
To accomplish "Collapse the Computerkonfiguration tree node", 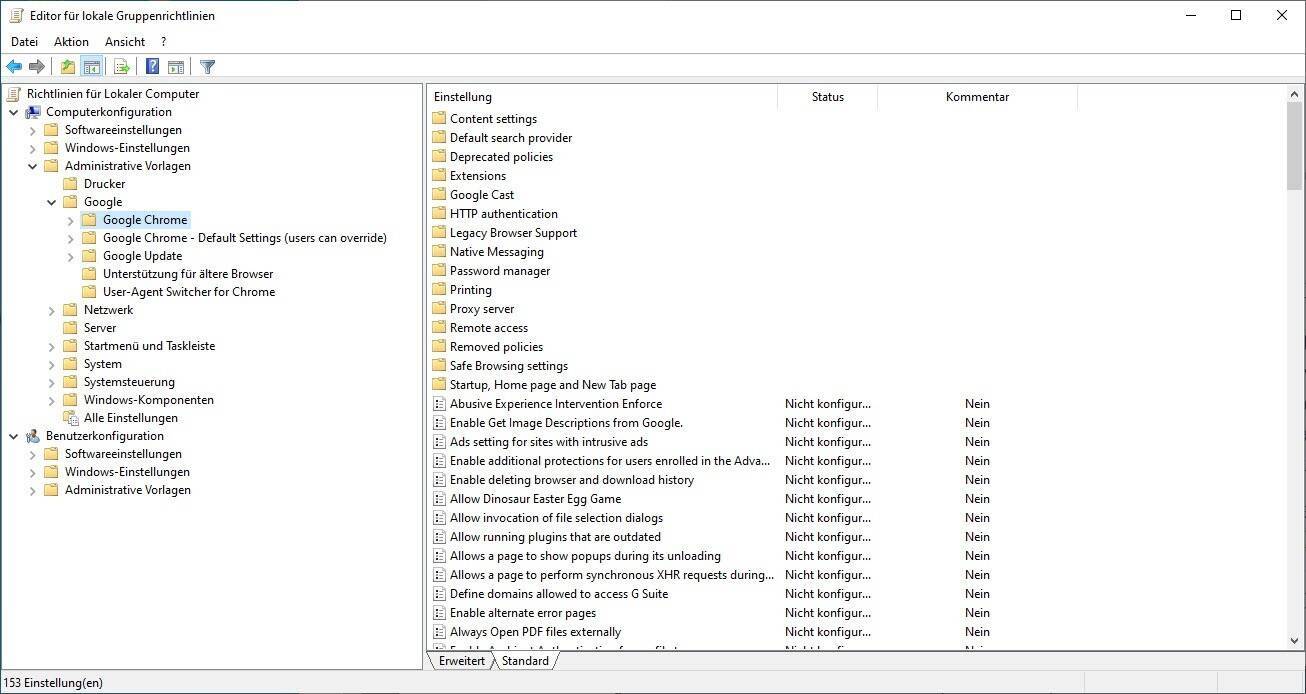I will coord(14,112).
